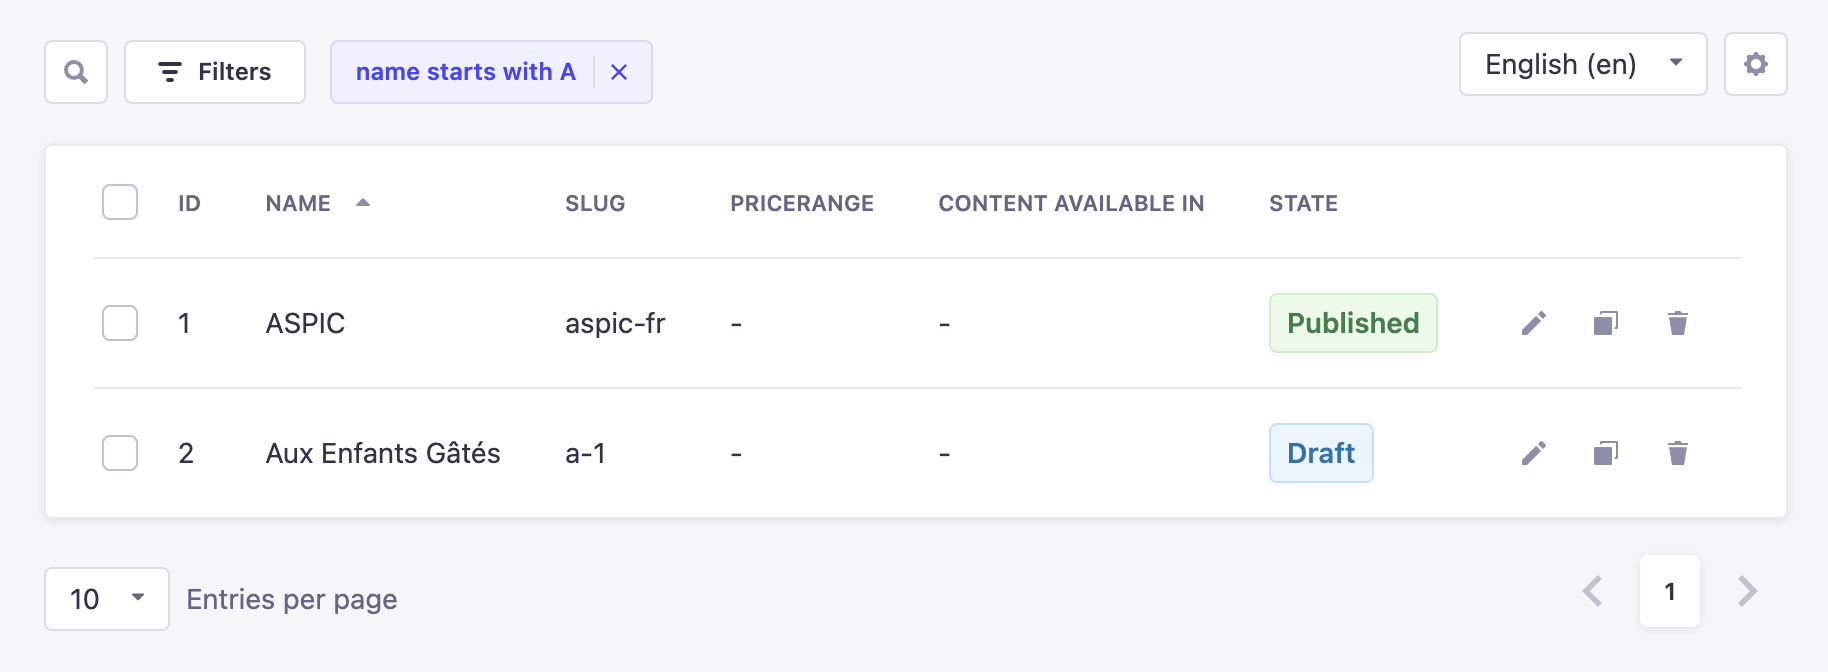Edit the ASPIC record with the pencil icon

tap(1533, 323)
